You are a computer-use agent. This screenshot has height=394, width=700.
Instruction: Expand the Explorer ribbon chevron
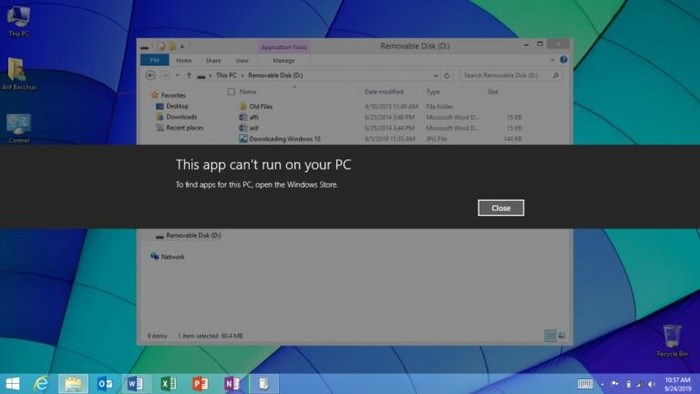click(x=552, y=60)
